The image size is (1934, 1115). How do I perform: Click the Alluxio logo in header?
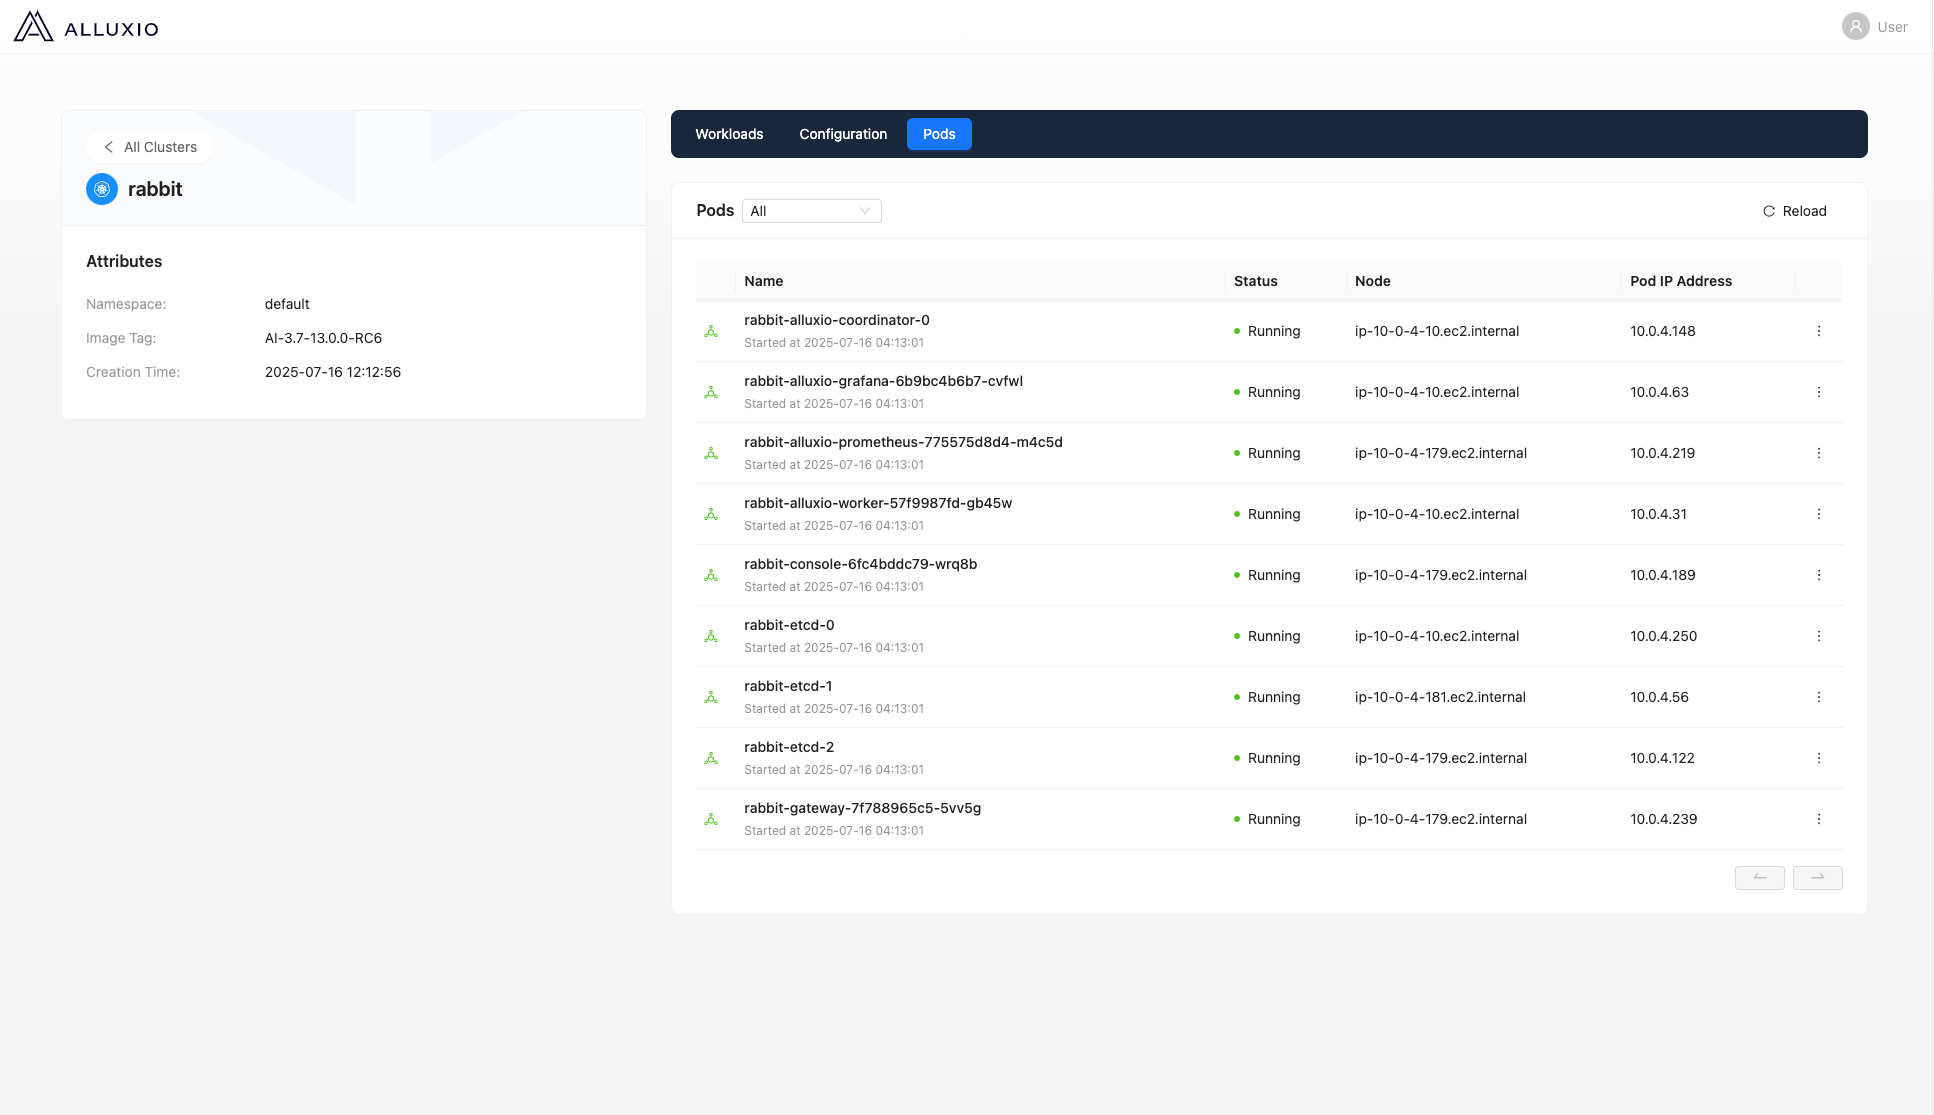tap(86, 27)
